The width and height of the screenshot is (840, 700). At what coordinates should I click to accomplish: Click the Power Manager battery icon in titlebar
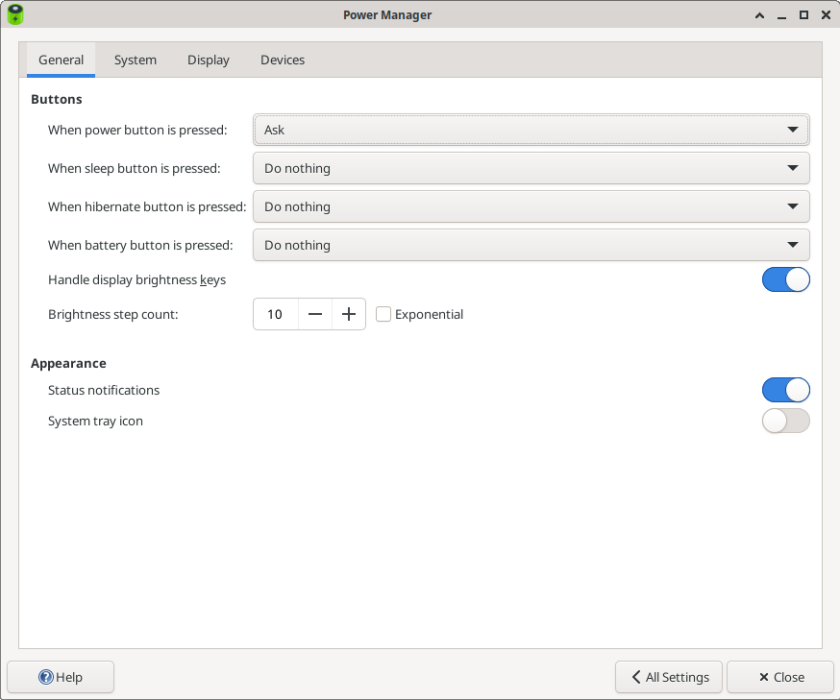pyautogui.click(x=14, y=14)
